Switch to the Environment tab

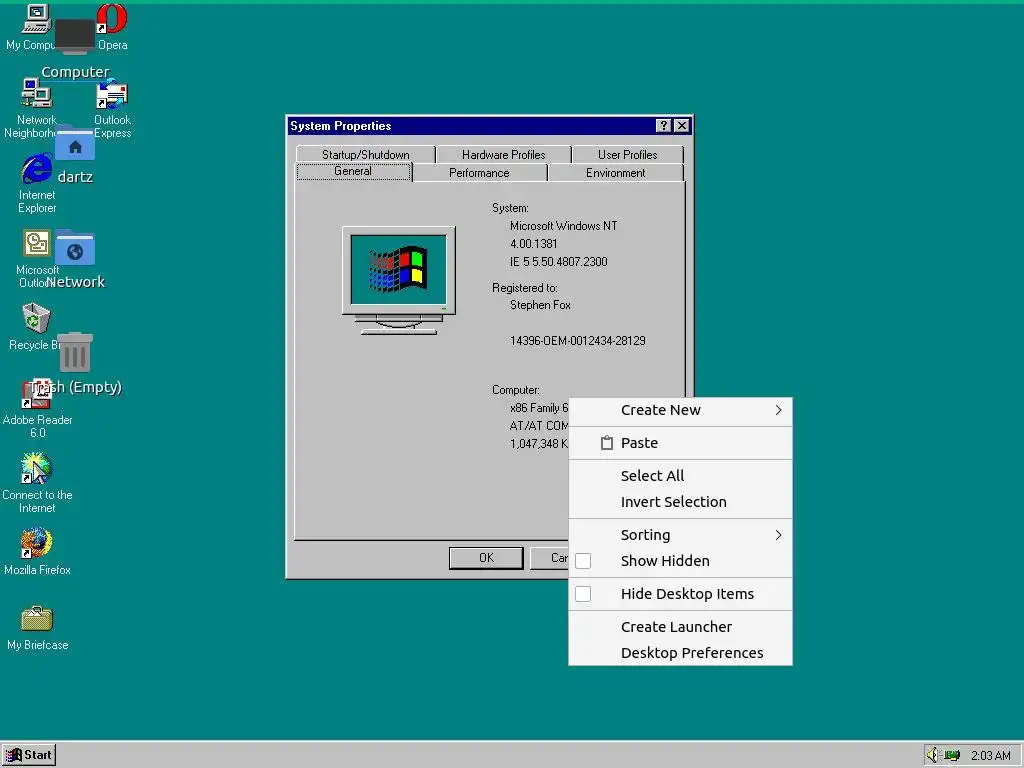(616, 173)
